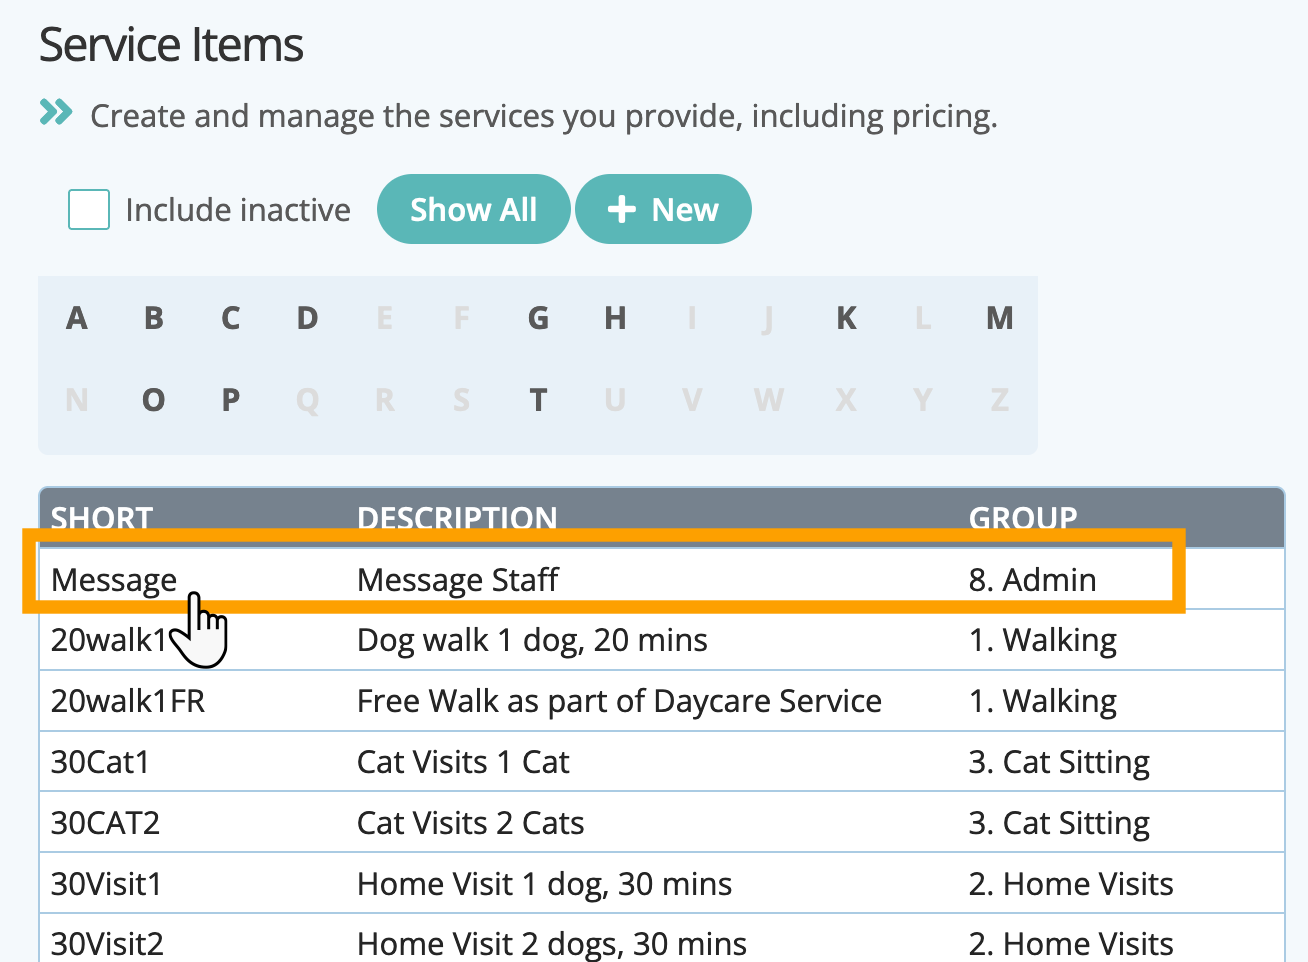1308x962 pixels.
Task: Select Cat Visits 1 Cat description
Action: [463, 762]
